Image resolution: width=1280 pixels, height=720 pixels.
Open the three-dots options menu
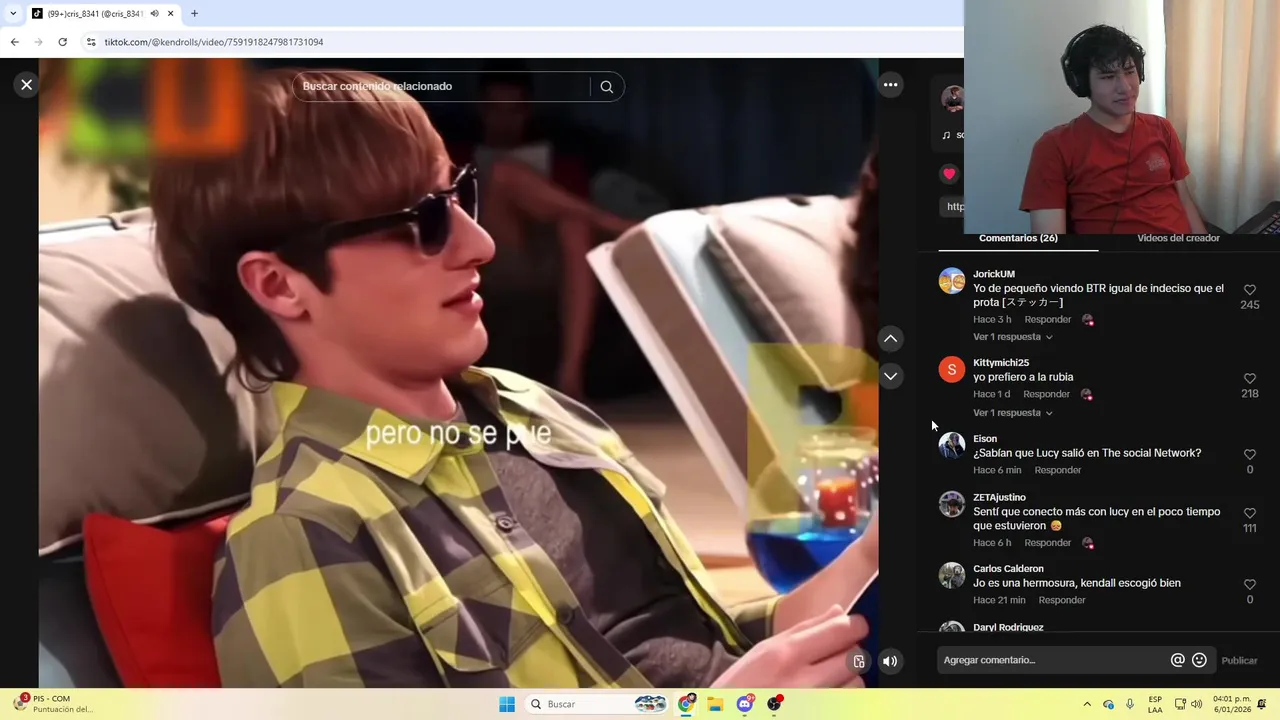pos(890,85)
